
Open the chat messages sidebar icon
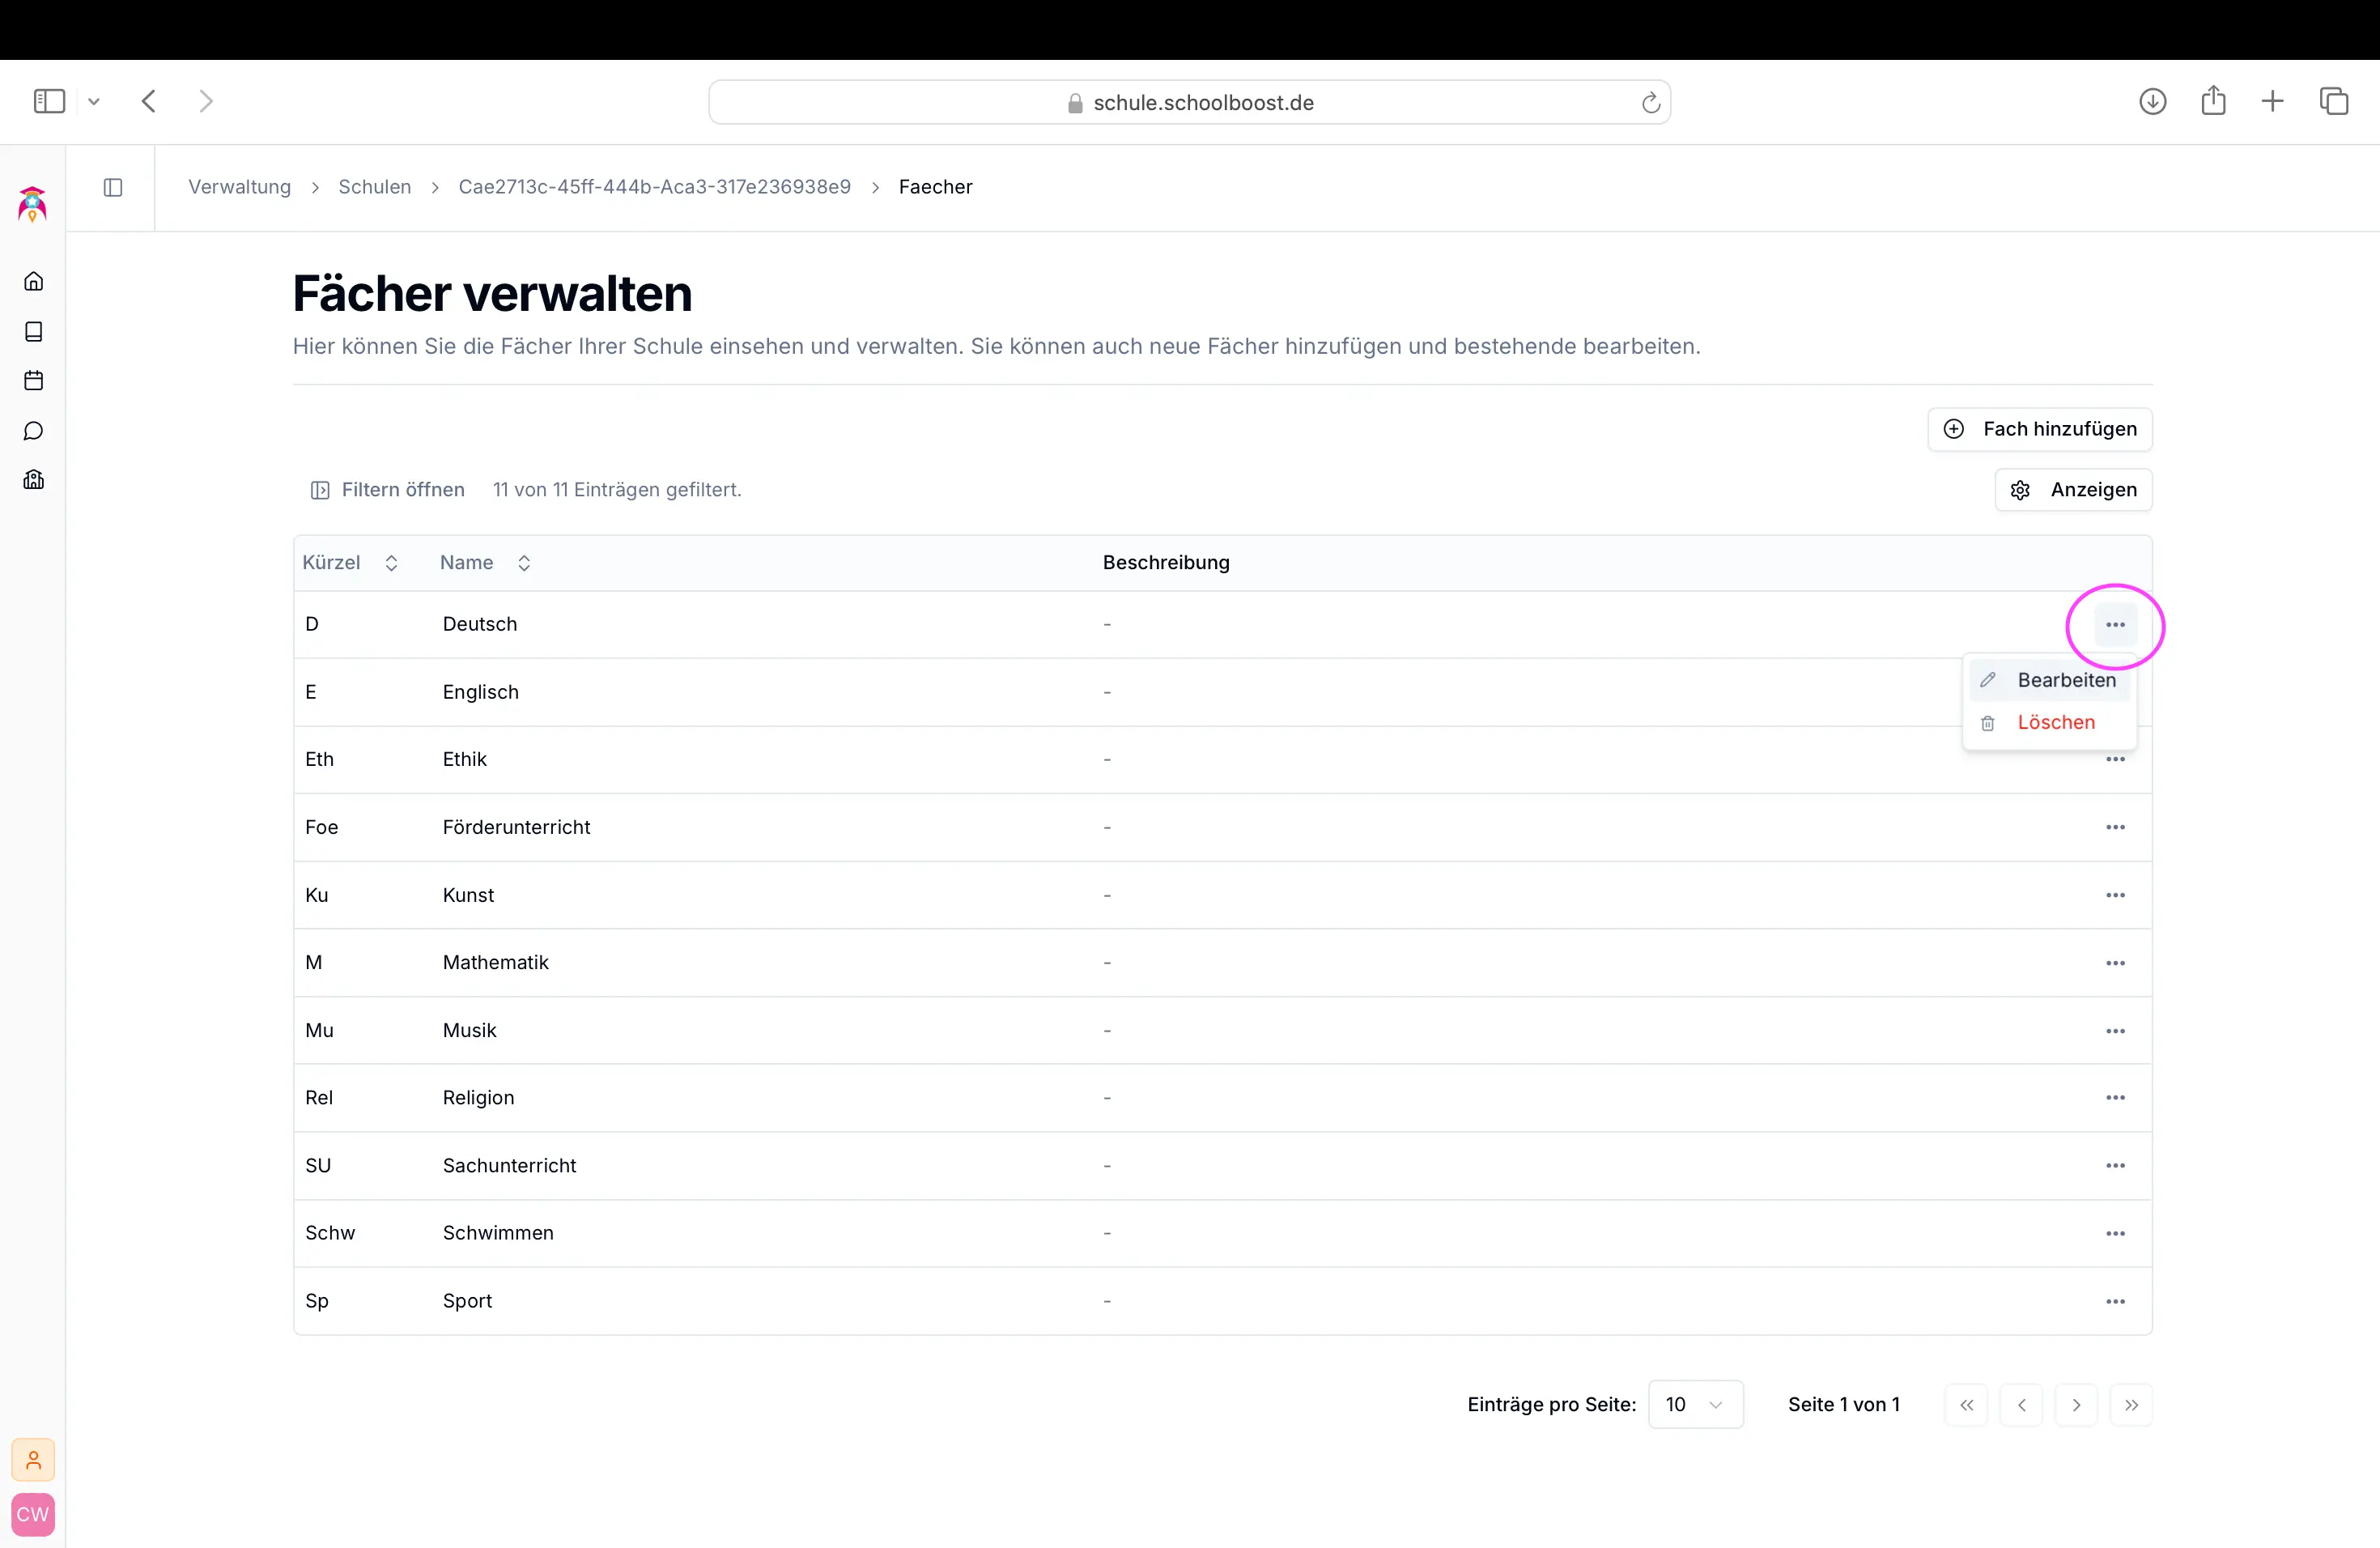point(33,431)
